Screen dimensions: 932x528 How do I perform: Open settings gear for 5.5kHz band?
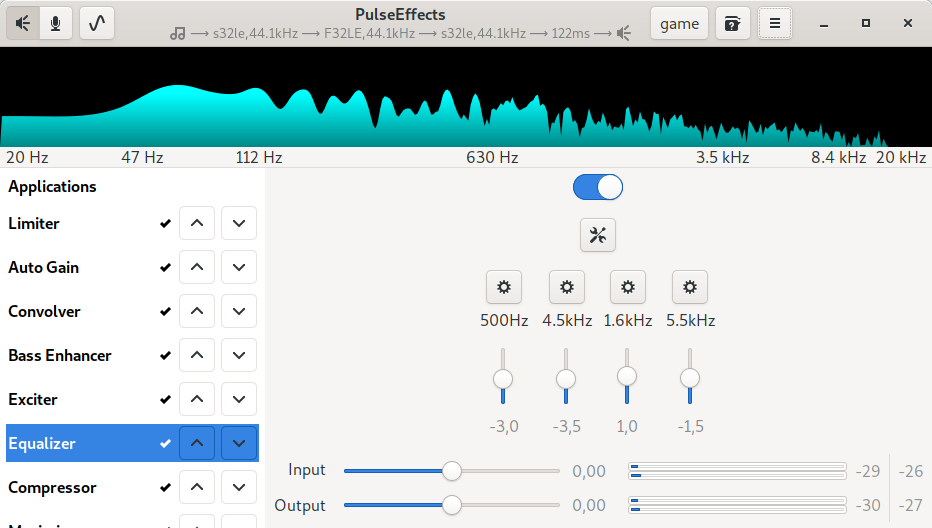690,287
